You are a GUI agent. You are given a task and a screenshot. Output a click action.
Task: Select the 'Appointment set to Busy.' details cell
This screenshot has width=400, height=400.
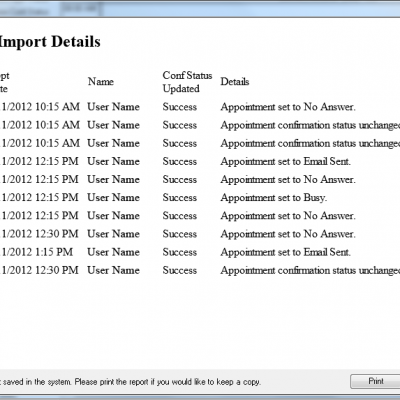274,198
